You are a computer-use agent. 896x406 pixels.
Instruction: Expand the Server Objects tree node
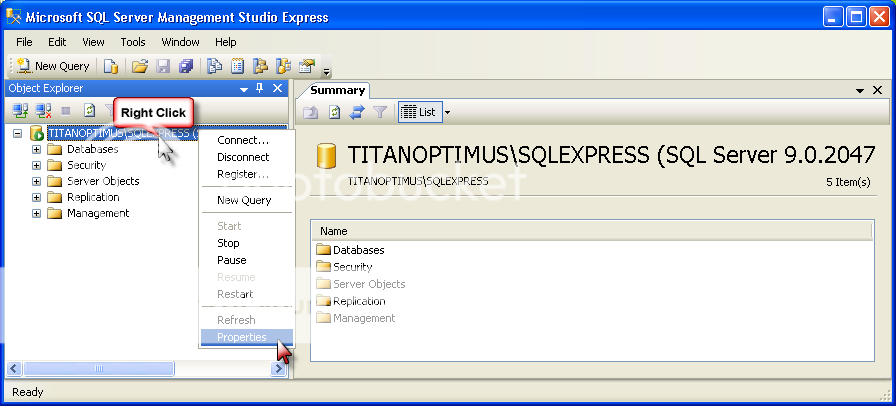[x=37, y=181]
